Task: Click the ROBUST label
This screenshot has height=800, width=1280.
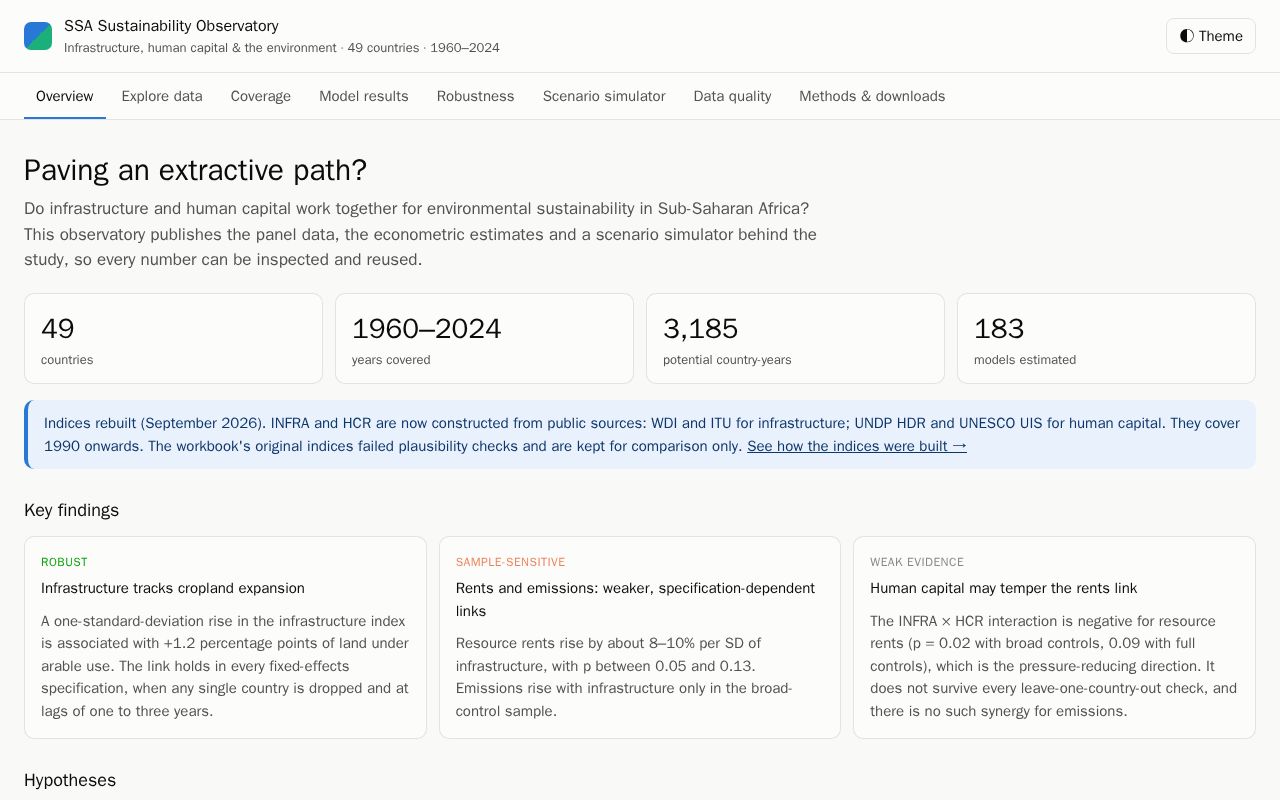Action: 64,562
